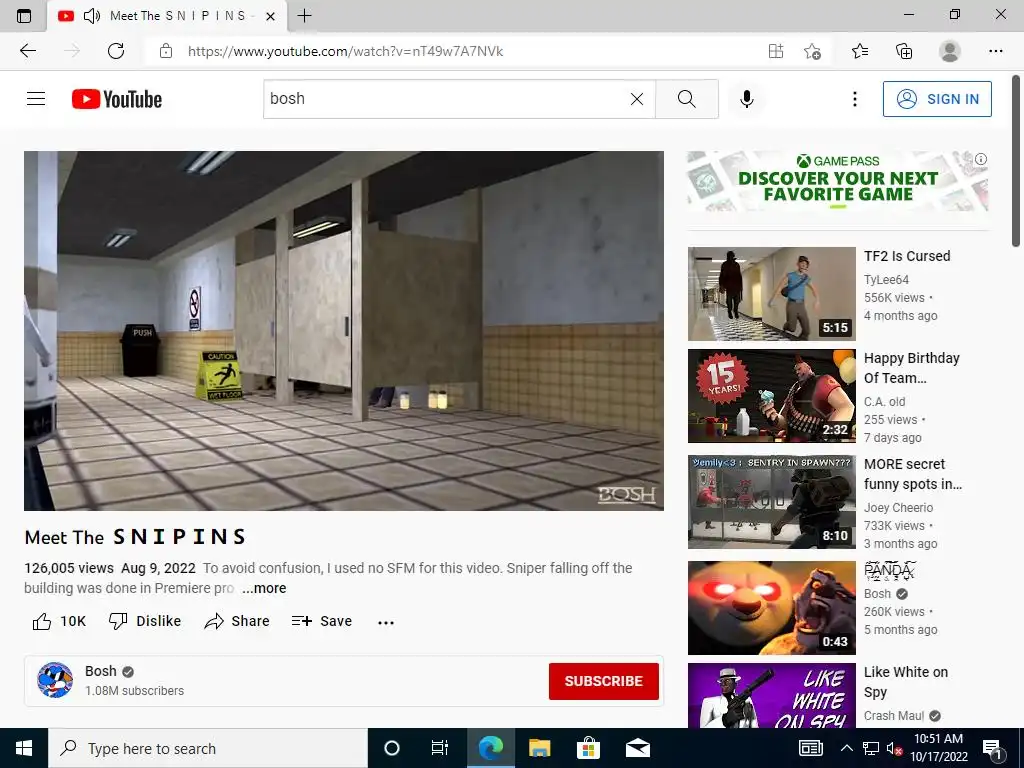Screen dimensions: 1024x768
Task: Open Bosh channel name link
Action: tap(101, 671)
